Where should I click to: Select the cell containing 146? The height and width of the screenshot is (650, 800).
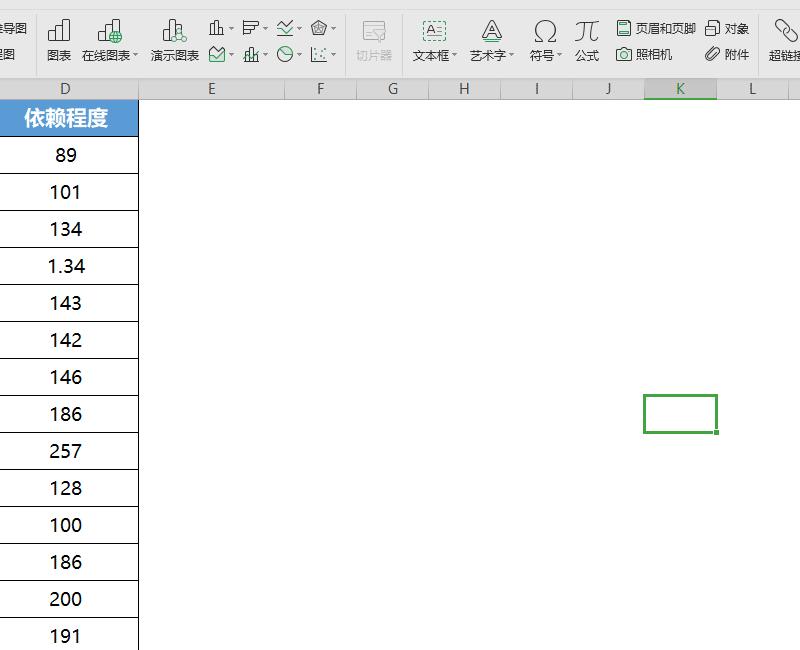(69, 377)
